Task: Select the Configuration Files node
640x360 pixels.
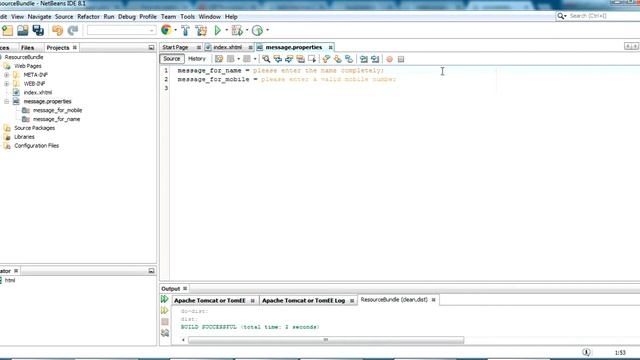Action: pyautogui.click(x=36, y=146)
